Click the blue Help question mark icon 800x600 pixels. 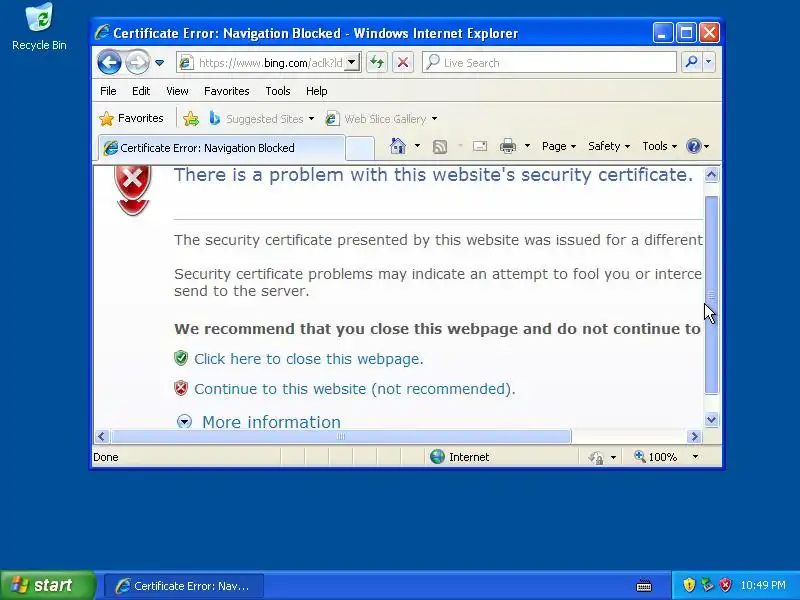coord(694,146)
